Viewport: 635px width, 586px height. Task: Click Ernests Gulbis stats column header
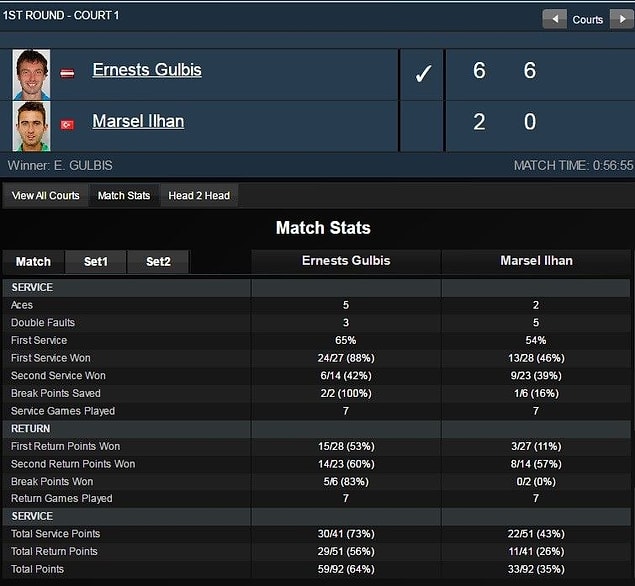coord(346,261)
